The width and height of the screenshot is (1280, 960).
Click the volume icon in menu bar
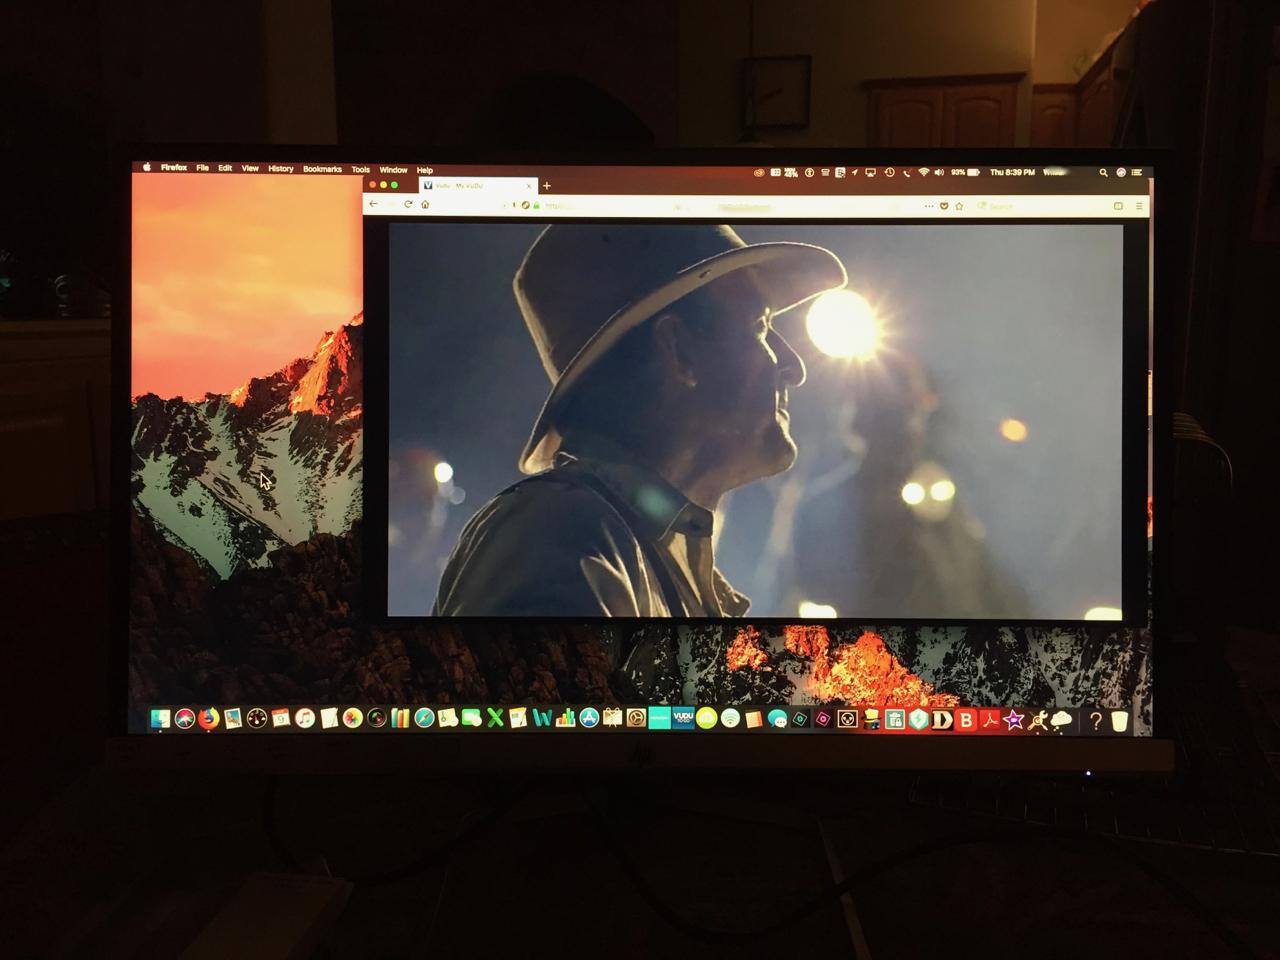coord(938,172)
